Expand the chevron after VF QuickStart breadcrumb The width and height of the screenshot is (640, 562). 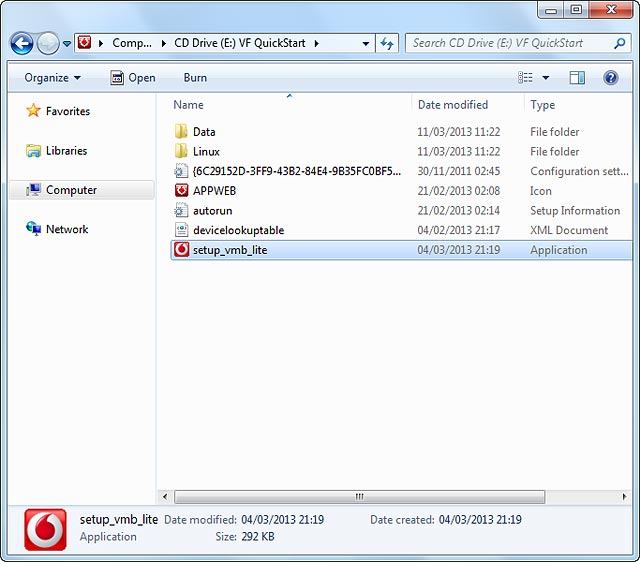[316, 43]
